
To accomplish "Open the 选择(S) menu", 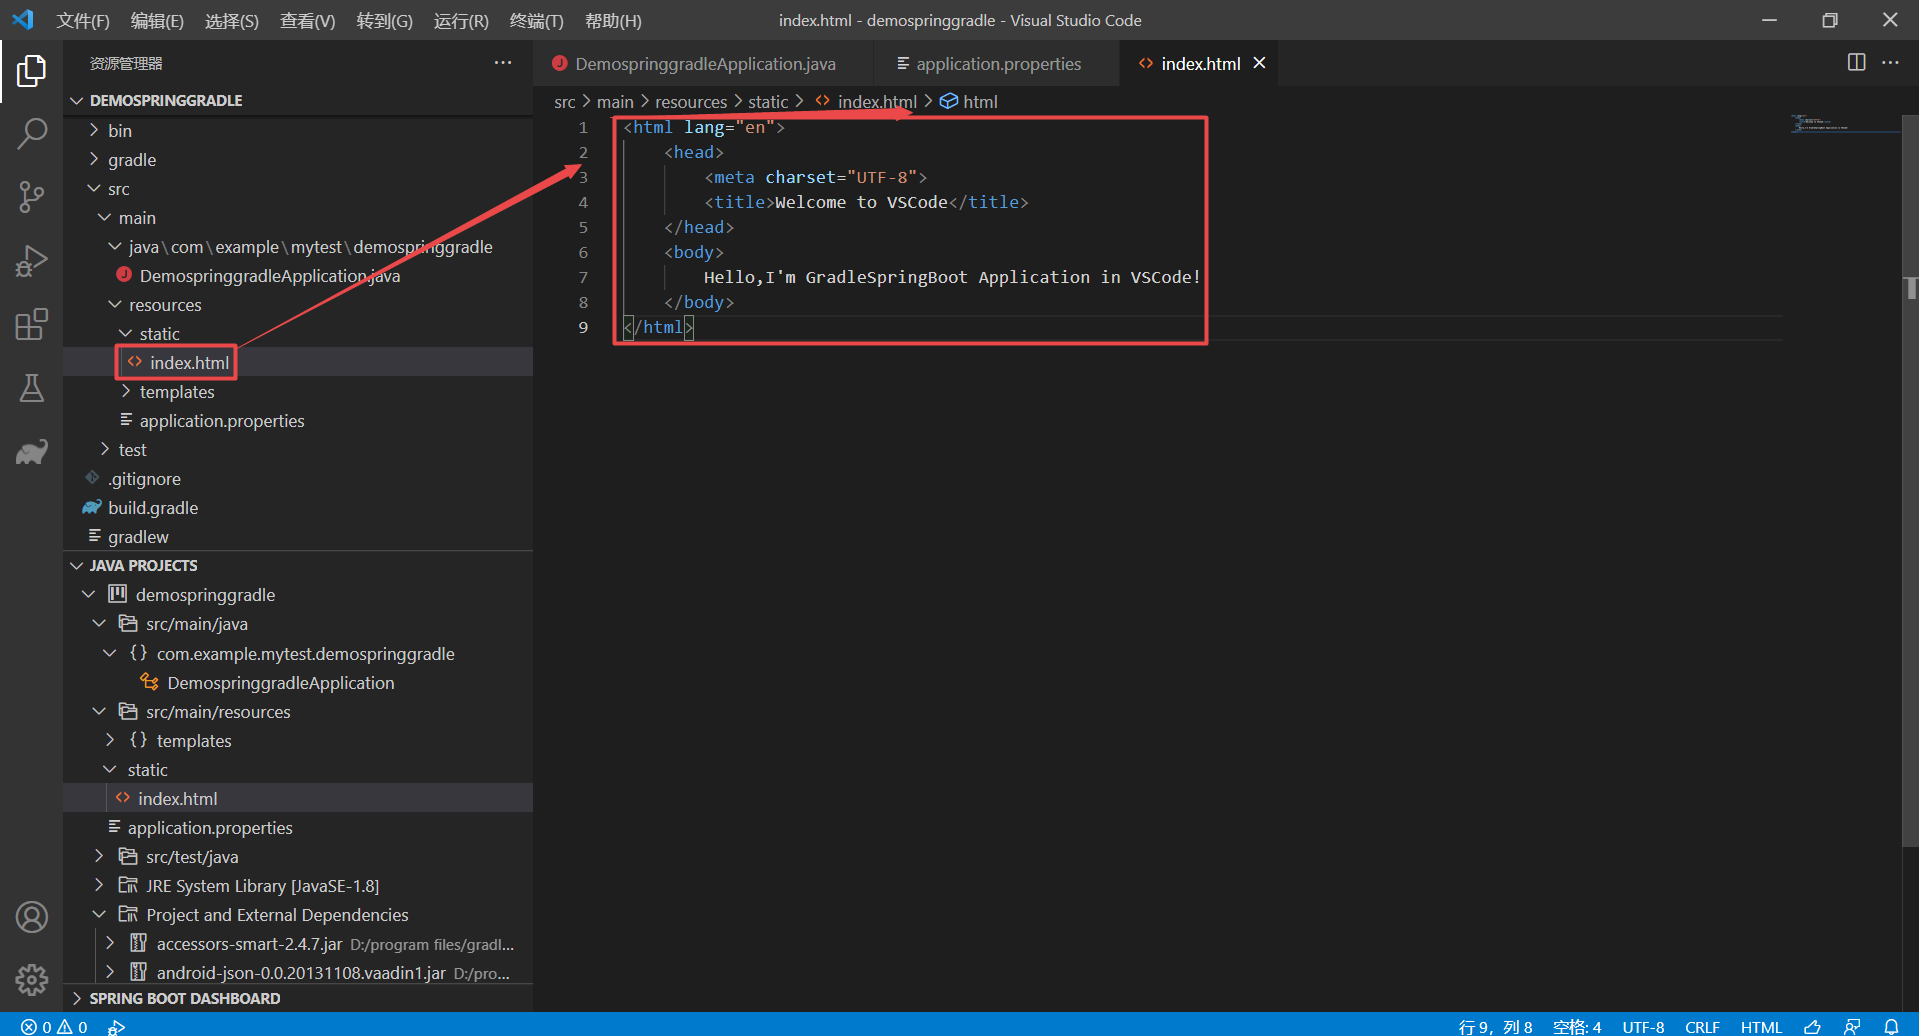I will [232, 21].
